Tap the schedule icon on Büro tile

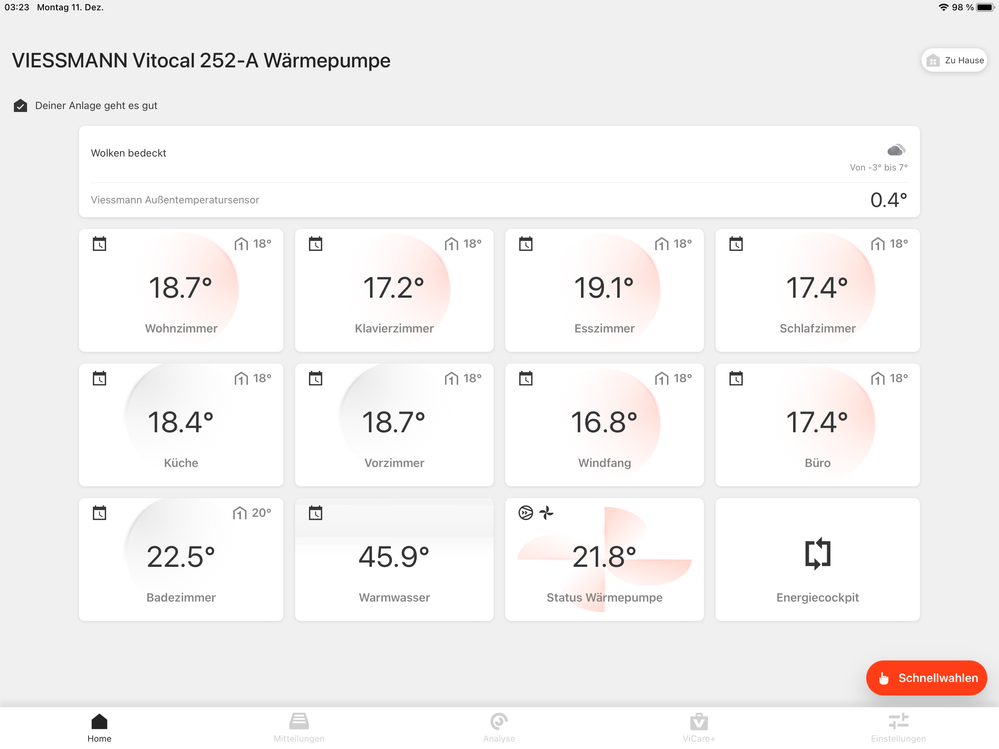pos(736,378)
